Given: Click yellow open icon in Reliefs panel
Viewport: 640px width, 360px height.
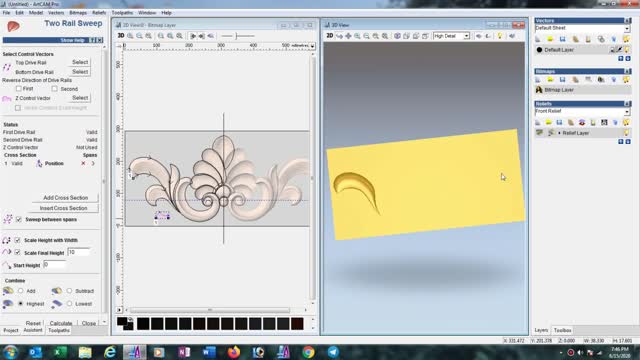Looking at the screenshot, I should [549, 122].
